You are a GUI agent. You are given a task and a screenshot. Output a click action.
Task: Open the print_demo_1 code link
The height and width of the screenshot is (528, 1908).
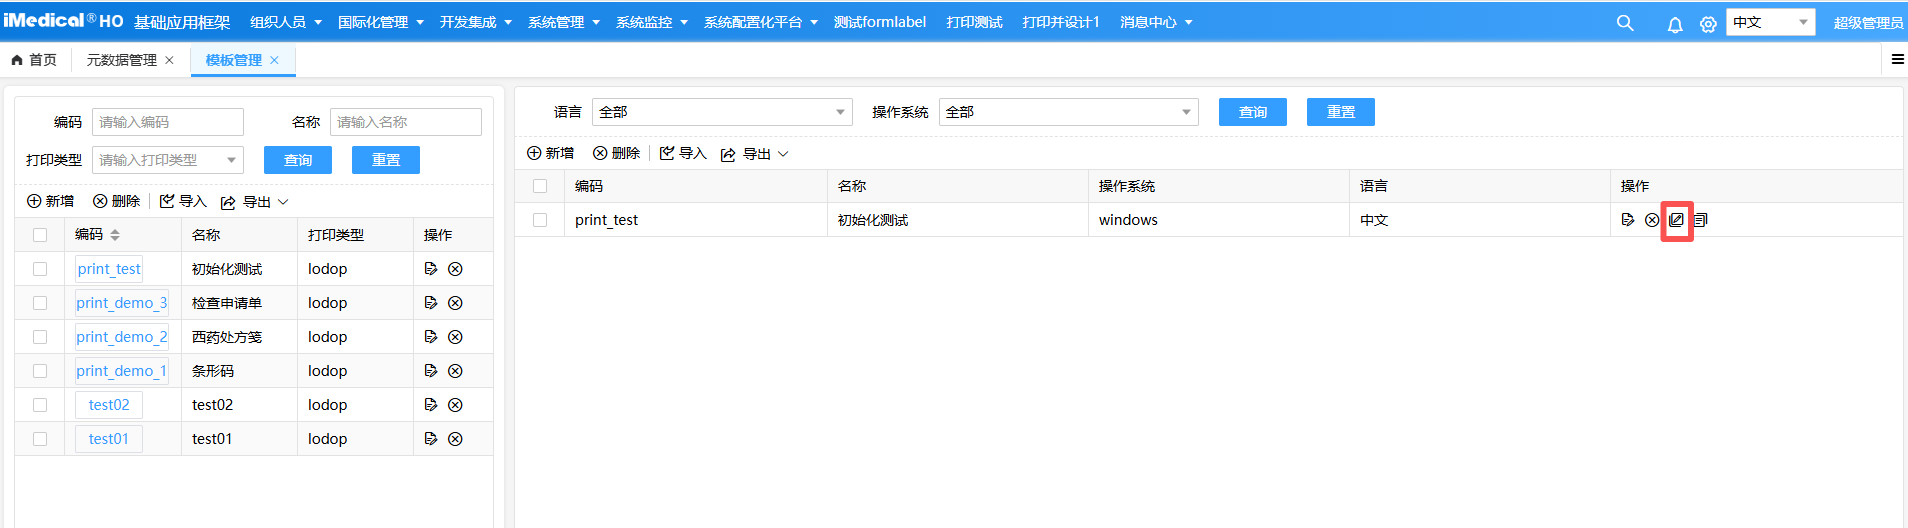click(x=121, y=371)
